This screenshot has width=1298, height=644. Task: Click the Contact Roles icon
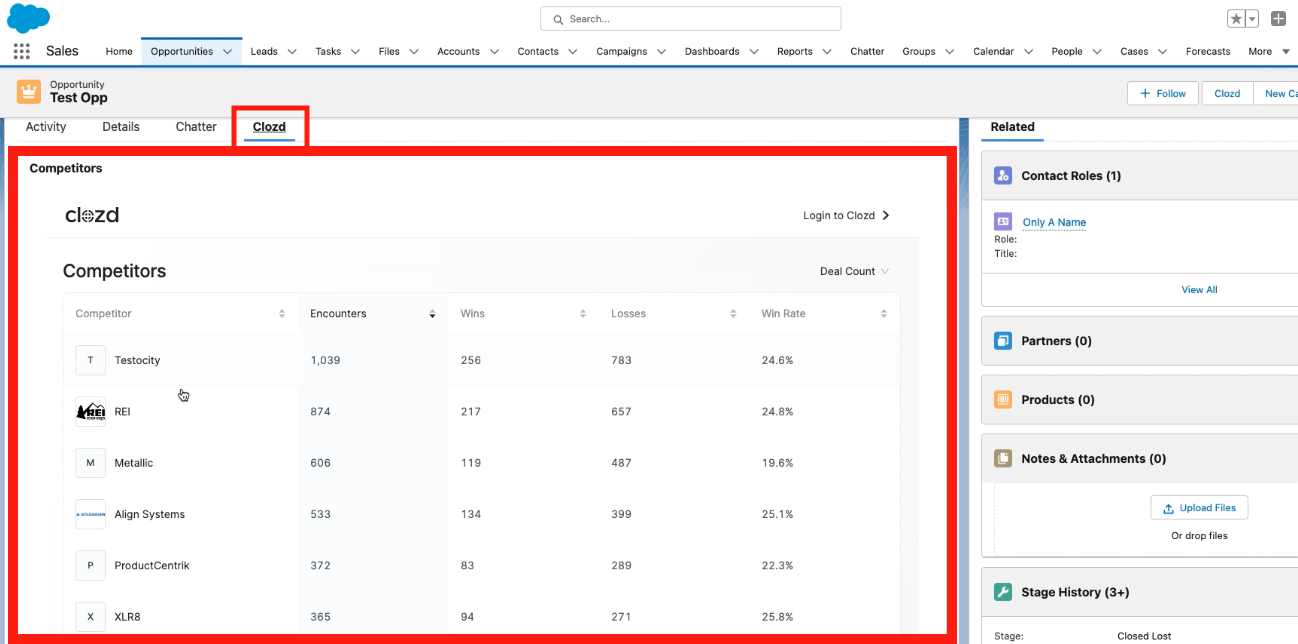(x=1003, y=175)
